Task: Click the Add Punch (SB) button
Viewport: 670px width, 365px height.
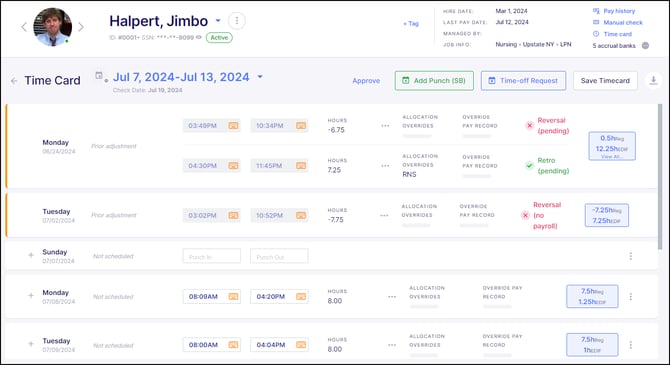Action: 434,80
